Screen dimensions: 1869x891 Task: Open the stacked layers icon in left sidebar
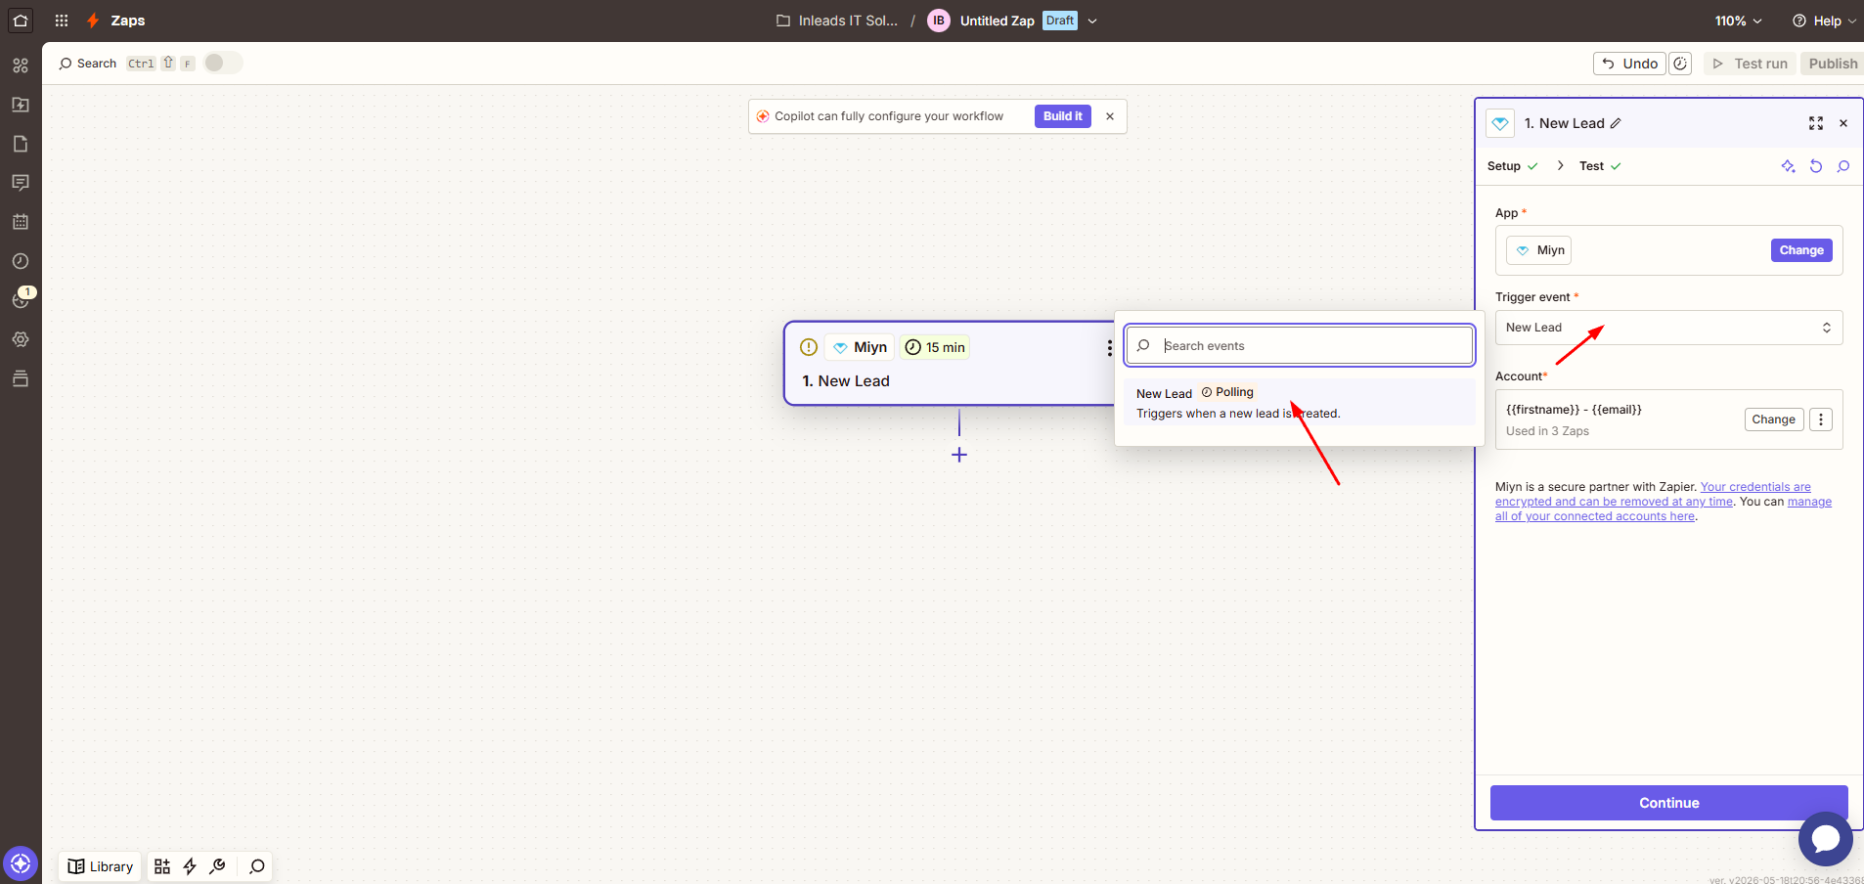(x=20, y=380)
